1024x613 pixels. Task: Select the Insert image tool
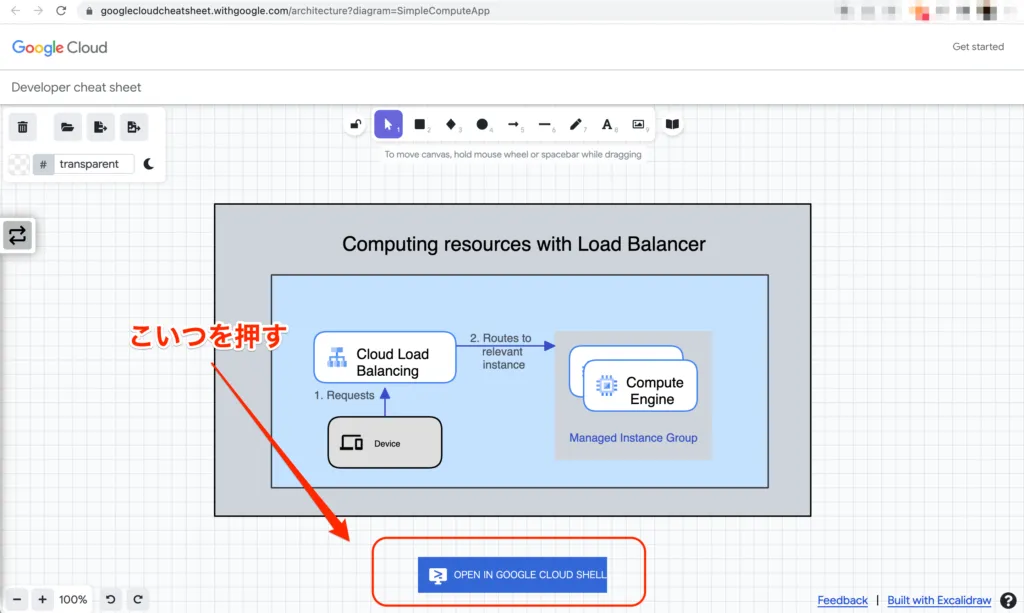point(638,124)
